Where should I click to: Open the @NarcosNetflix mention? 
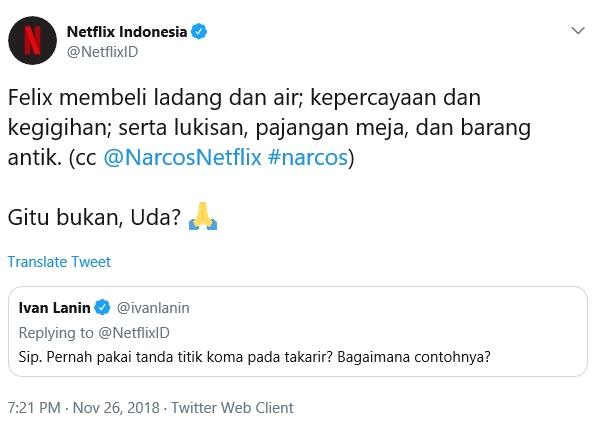tap(183, 157)
